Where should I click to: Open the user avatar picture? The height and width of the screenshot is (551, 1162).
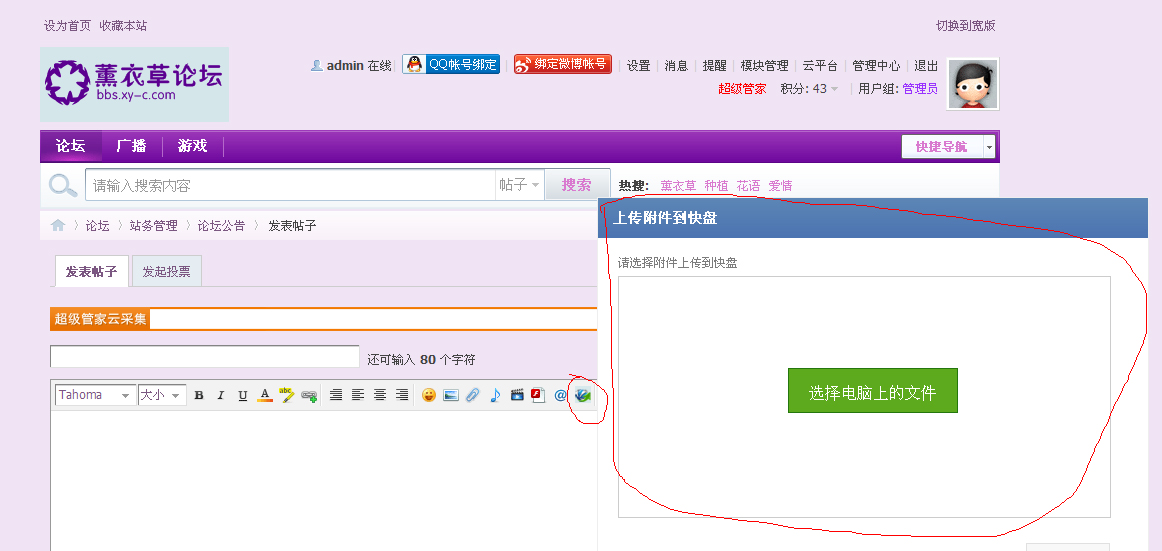point(973,84)
